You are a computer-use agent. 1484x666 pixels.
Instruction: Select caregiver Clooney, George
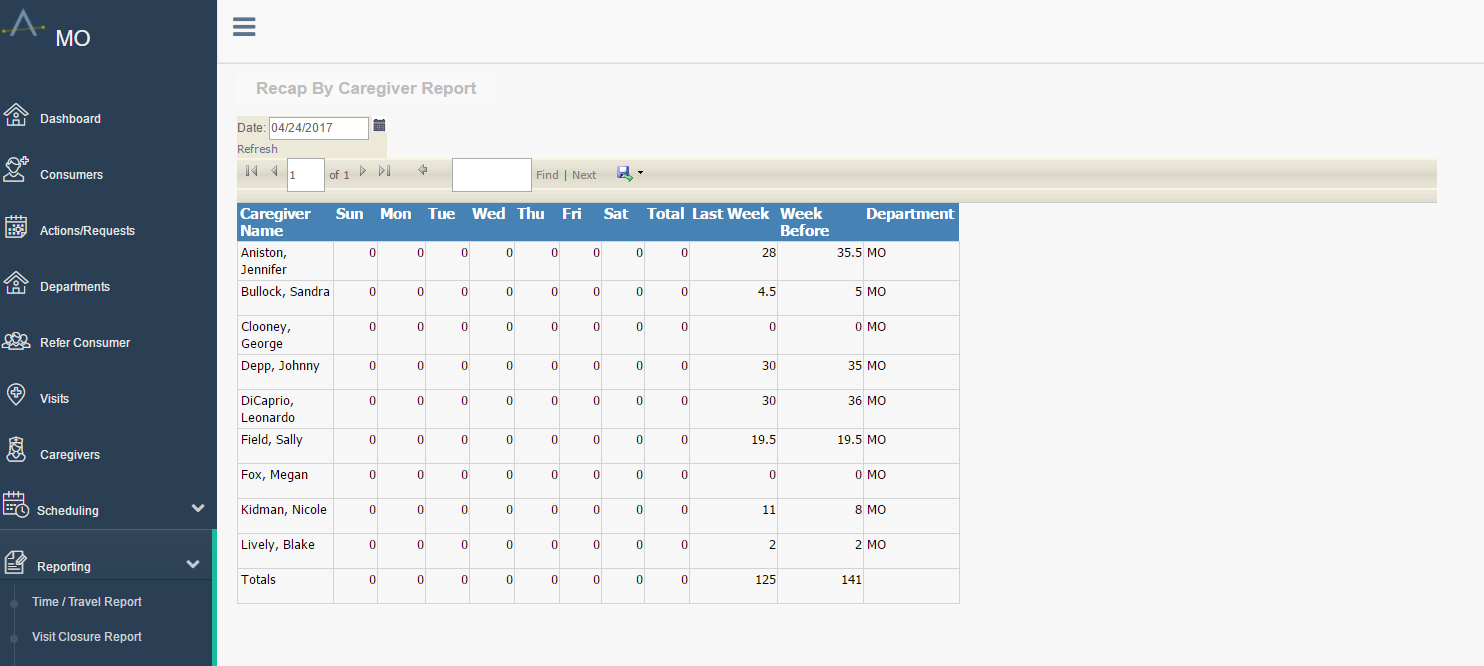pos(265,335)
